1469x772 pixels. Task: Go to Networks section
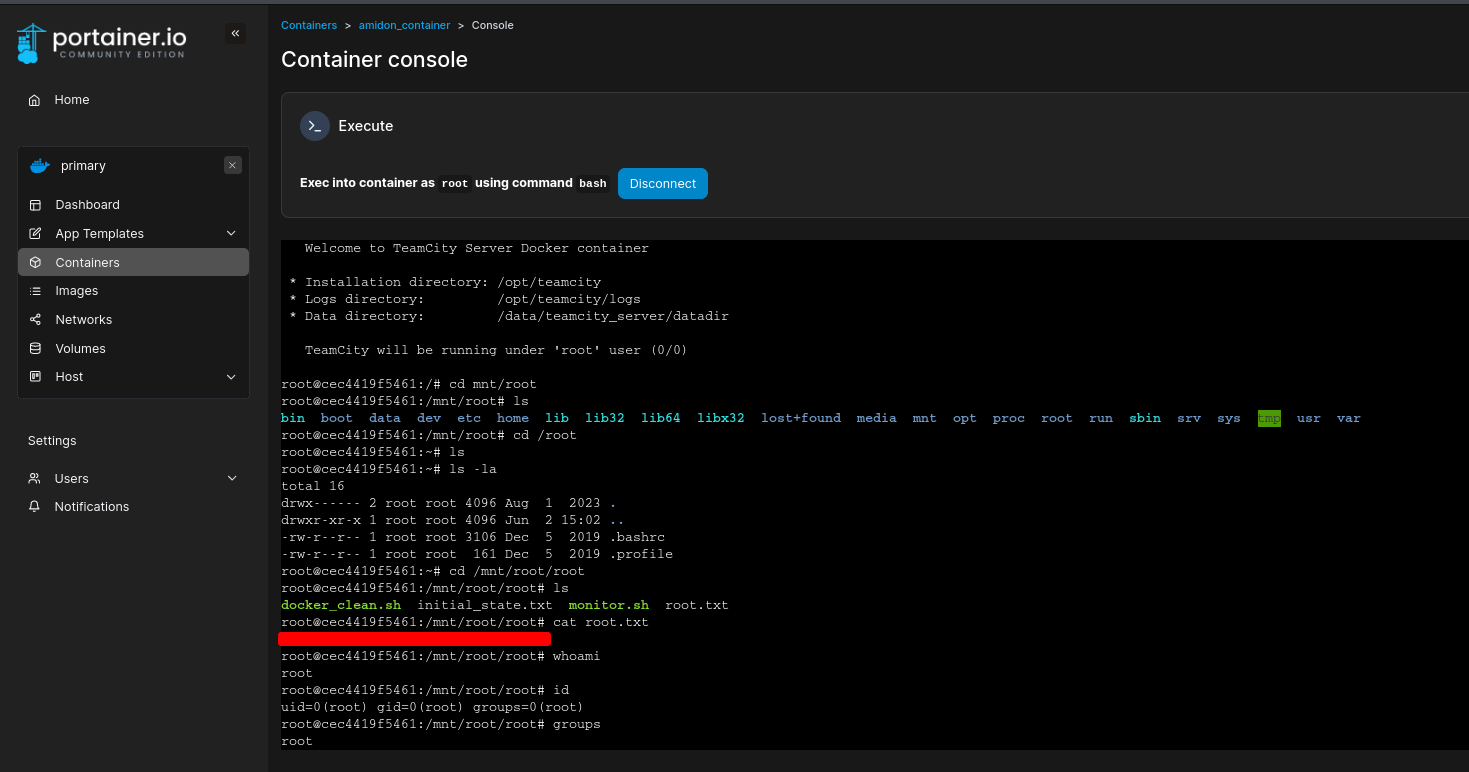pos(133,320)
